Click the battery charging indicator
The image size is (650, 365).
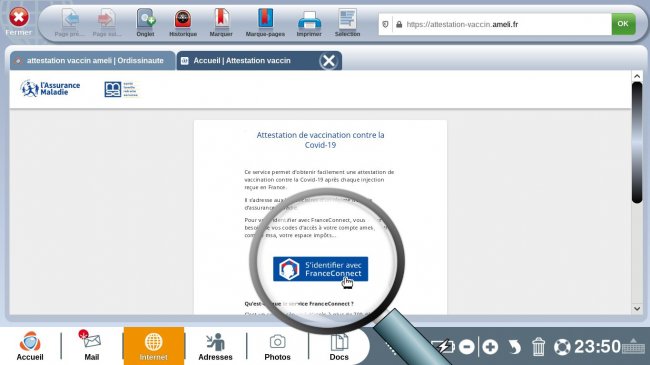(x=443, y=346)
